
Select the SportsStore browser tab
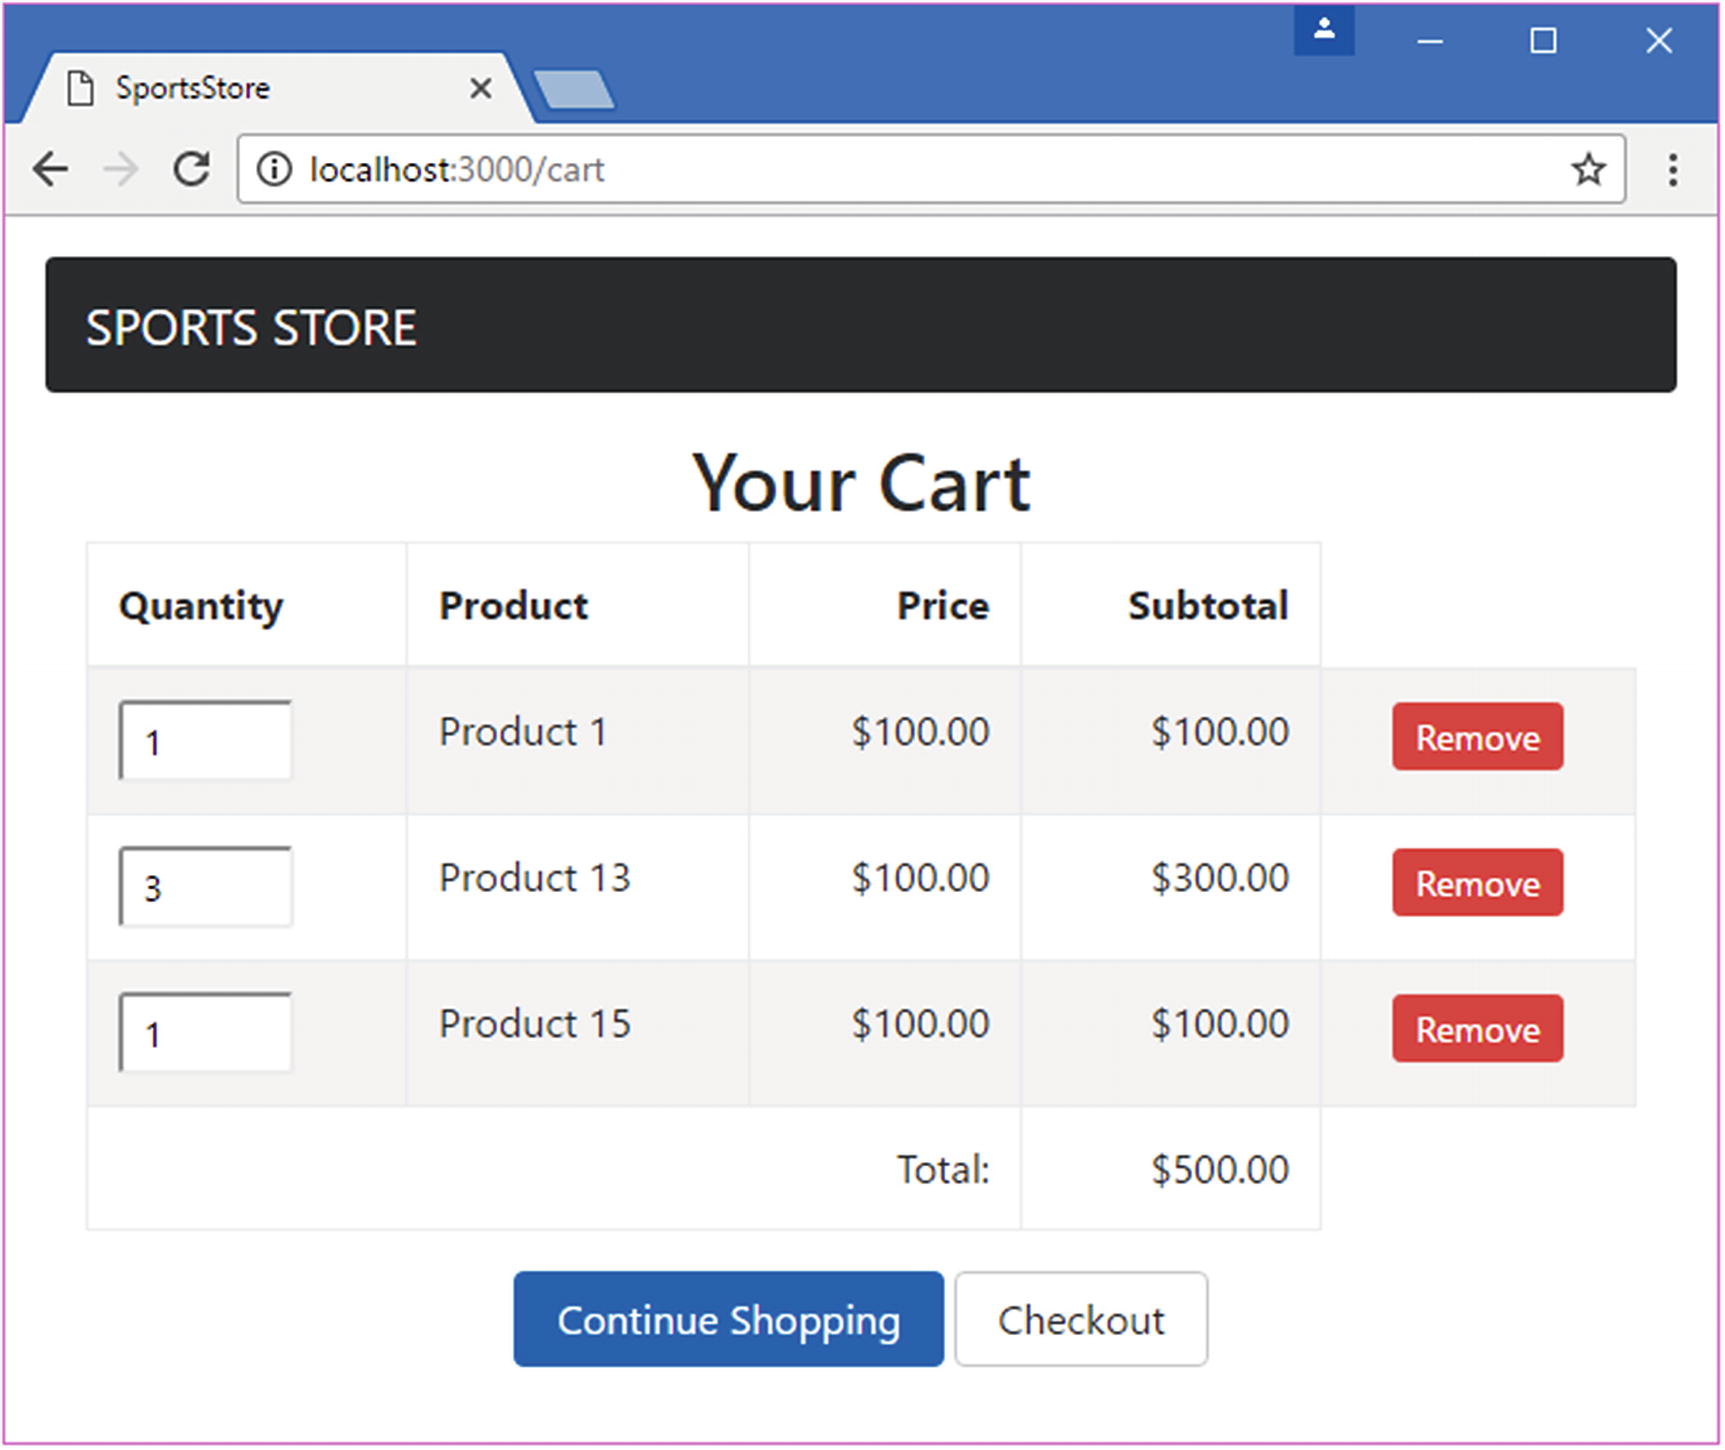pos(250,88)
